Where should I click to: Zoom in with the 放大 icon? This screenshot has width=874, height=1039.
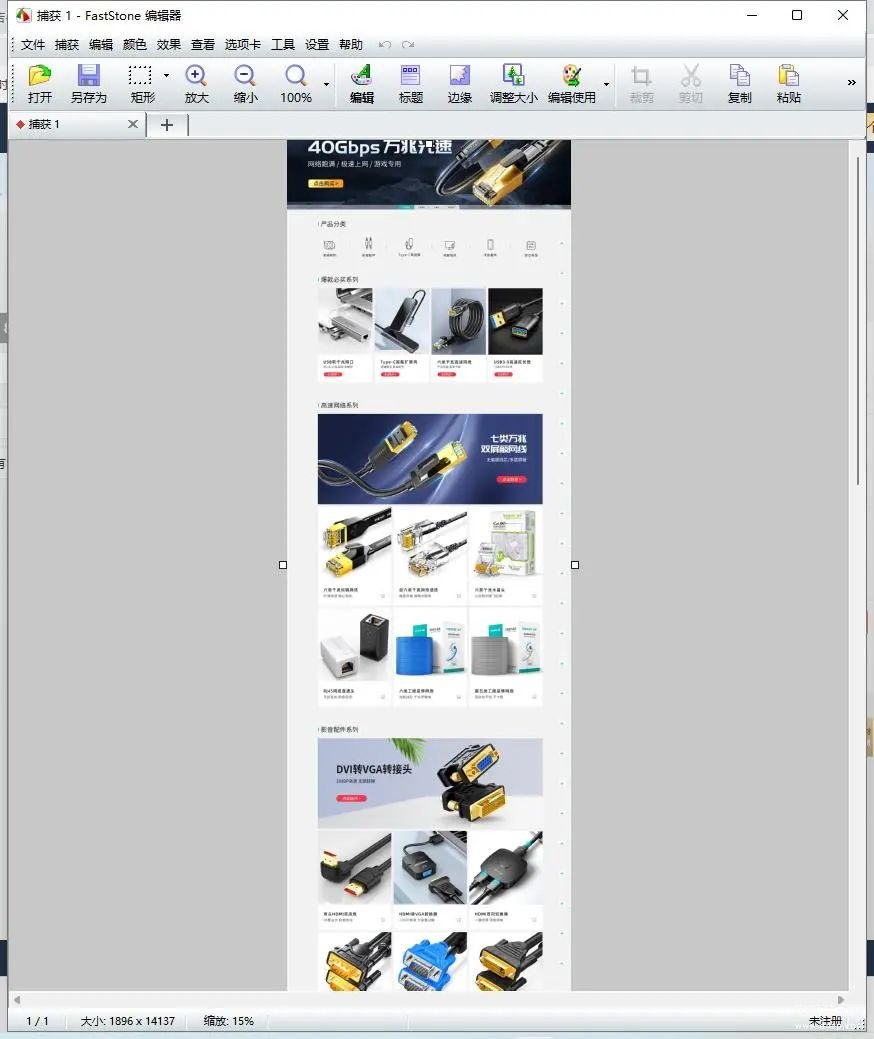coord(196,83)
